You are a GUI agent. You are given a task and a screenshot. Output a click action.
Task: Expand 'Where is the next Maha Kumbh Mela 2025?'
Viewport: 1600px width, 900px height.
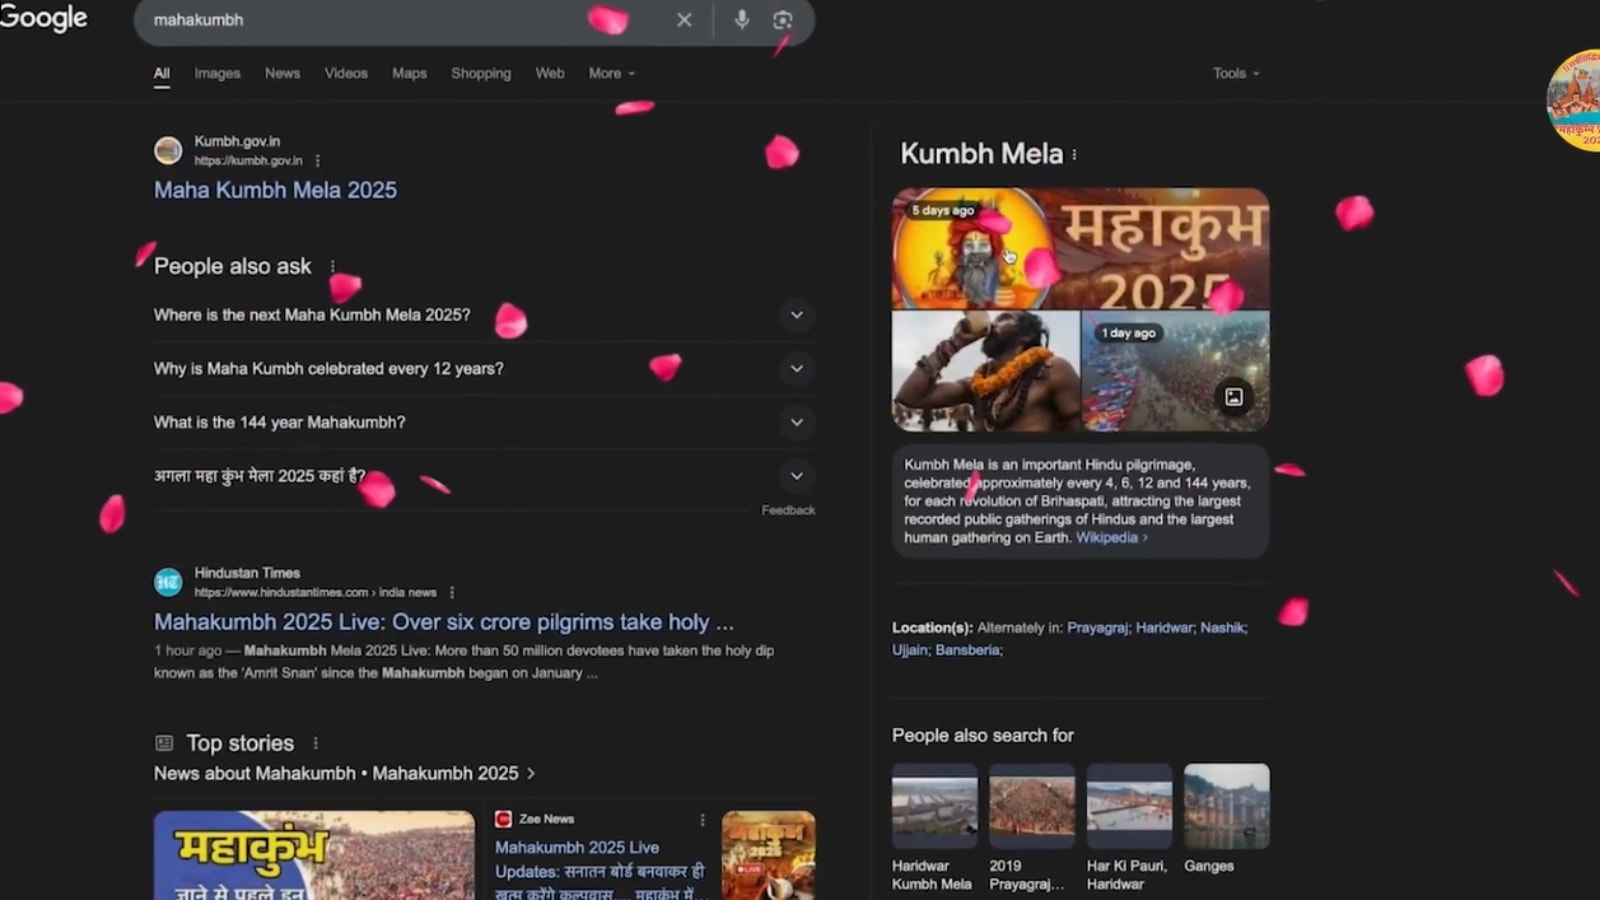(x=796, y=315)
